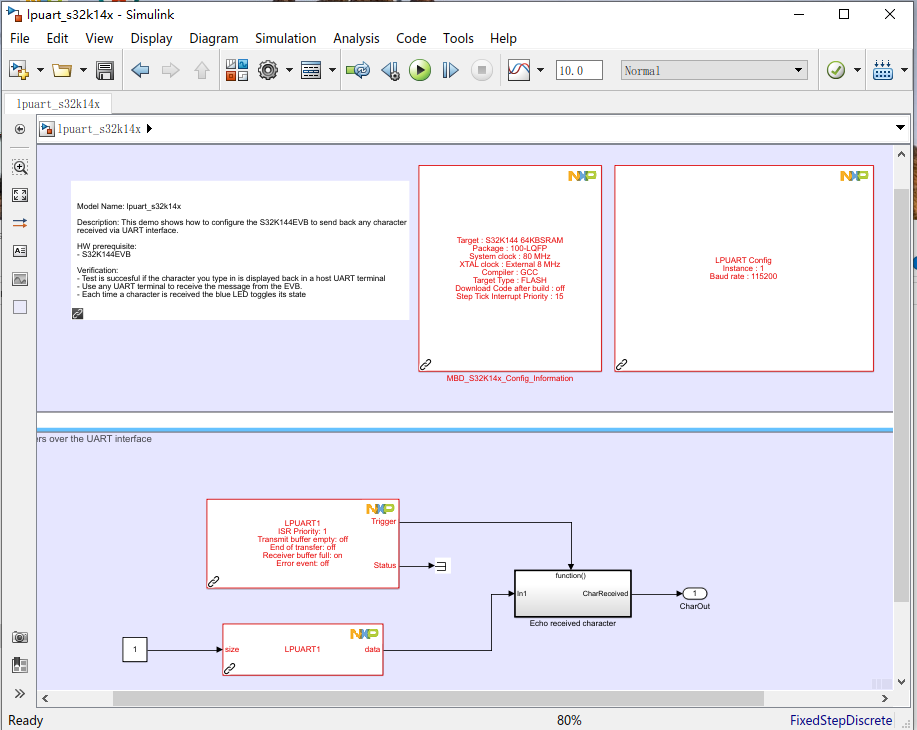Viewport: 917px width, 730px height.
Task: Click the Step Back button
Action: point(390,70)
